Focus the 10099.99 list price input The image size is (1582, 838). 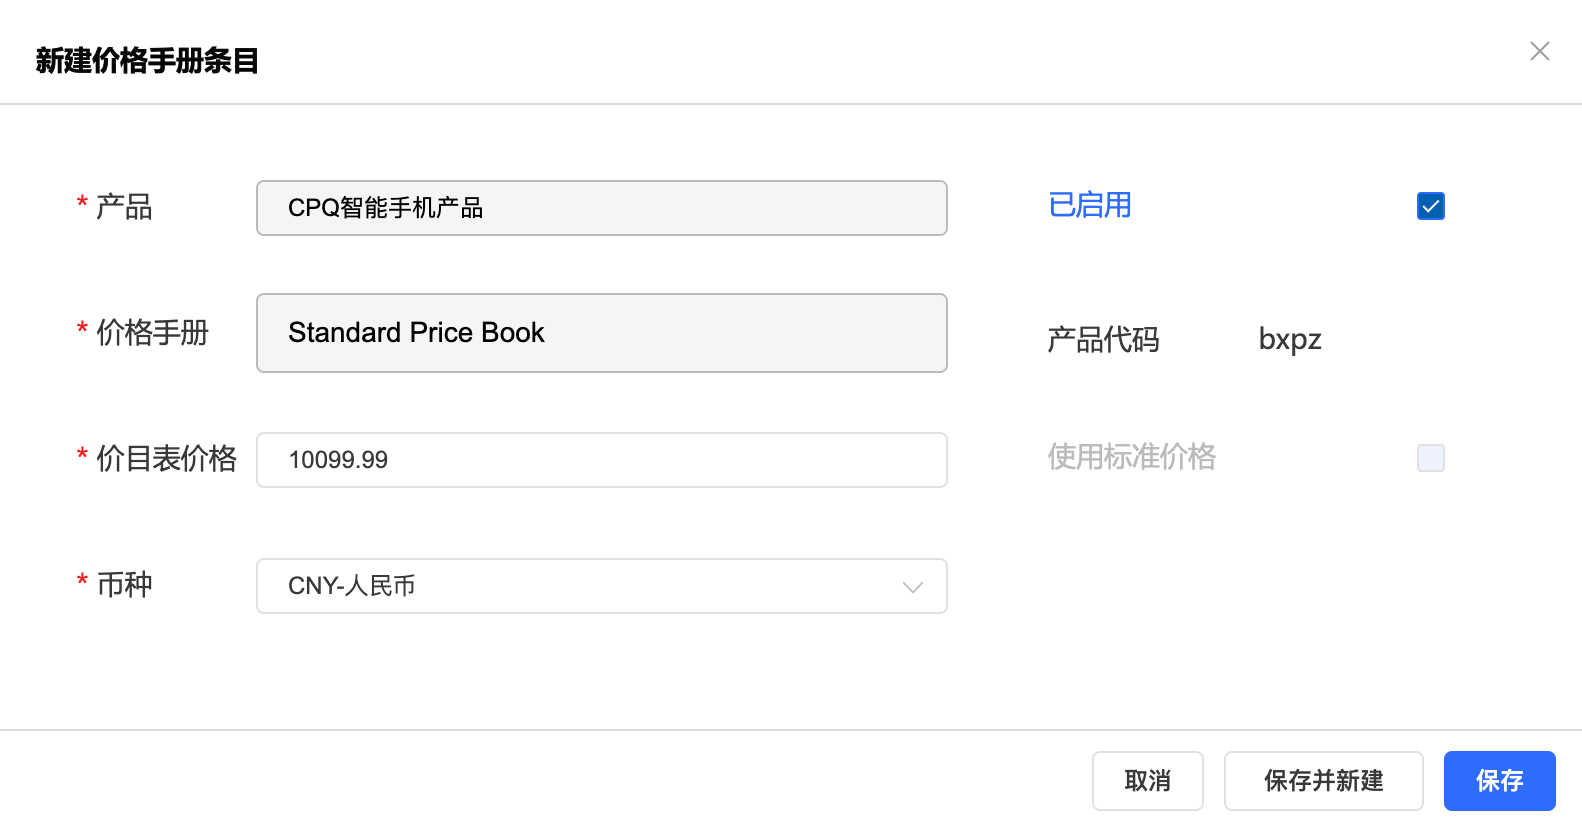click(x=600, y=460)
